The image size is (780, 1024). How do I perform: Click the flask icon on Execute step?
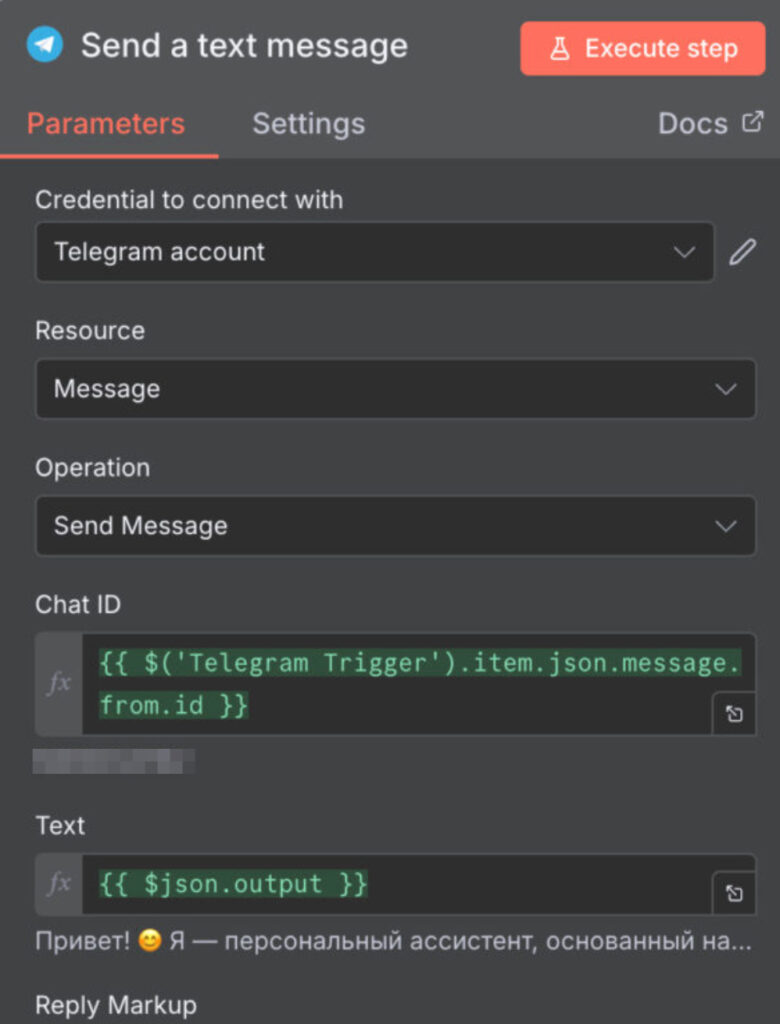point(560,48)
